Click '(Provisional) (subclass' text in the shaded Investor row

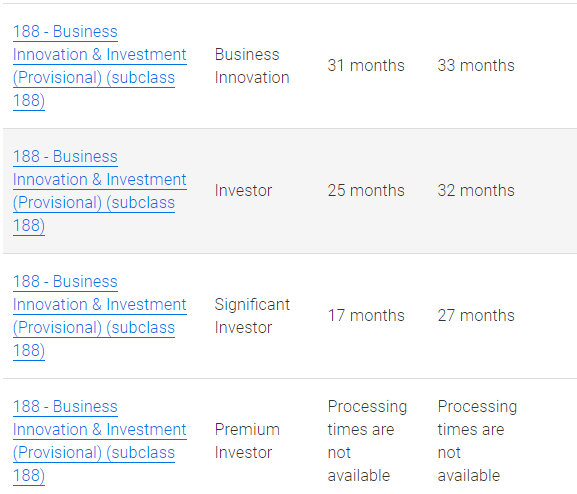[94, 202]
